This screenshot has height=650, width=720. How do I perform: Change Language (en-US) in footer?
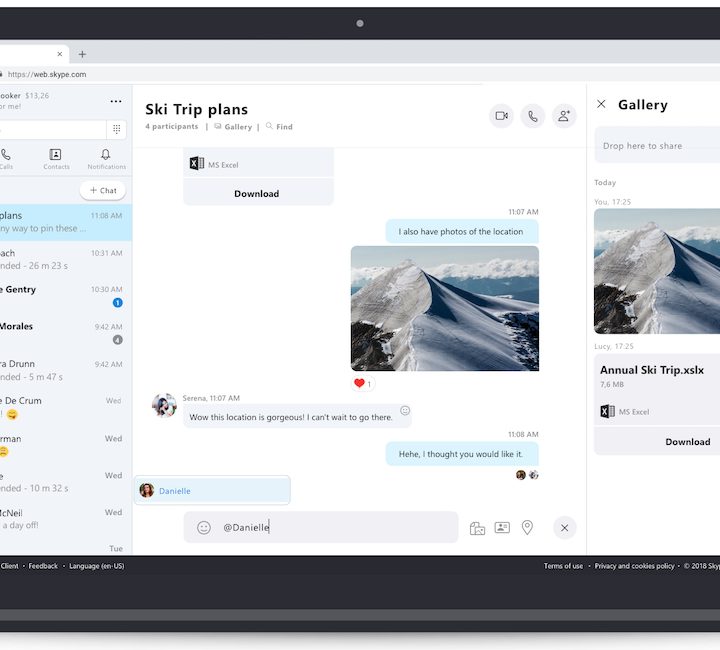coord(96,566)
